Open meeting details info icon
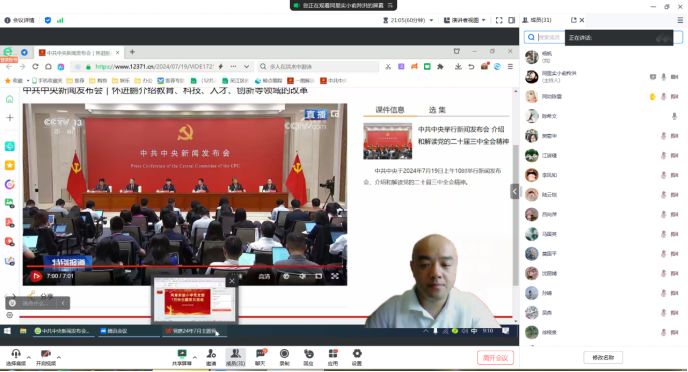This screenshot has width=688, height=372. 7,20
